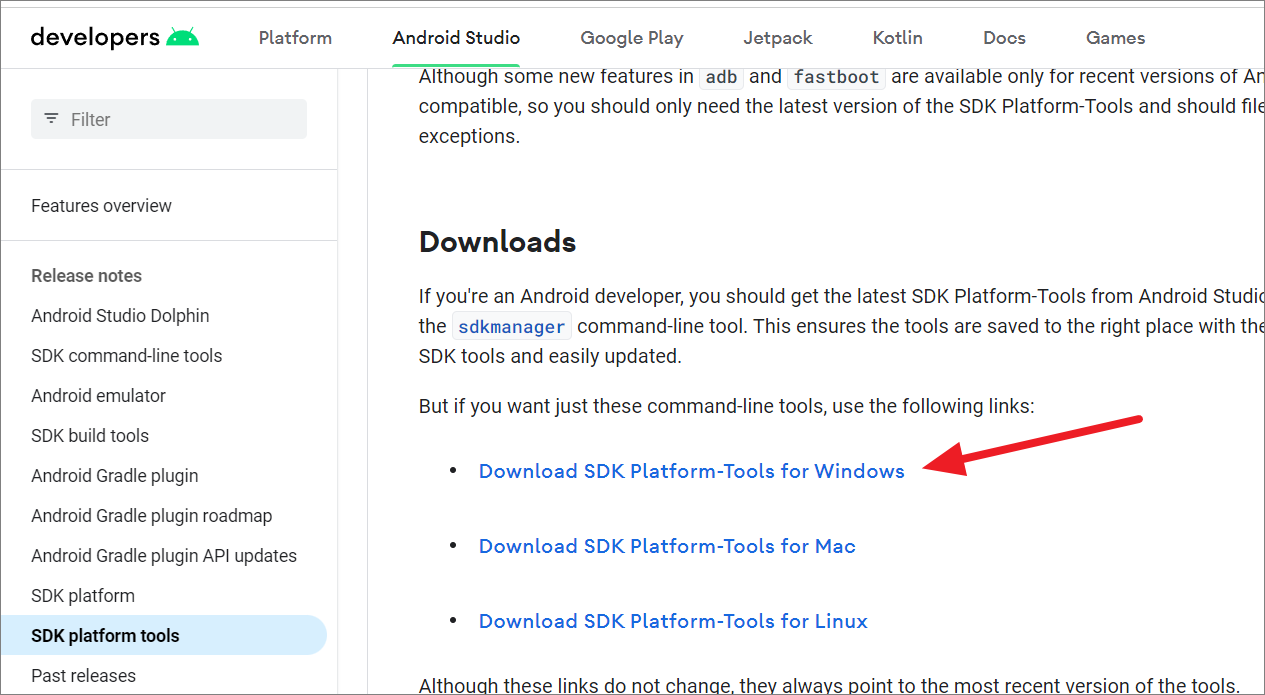Open Features overview in the sidebar
The height and width of the screenshot is (695, 1265).
101,206
